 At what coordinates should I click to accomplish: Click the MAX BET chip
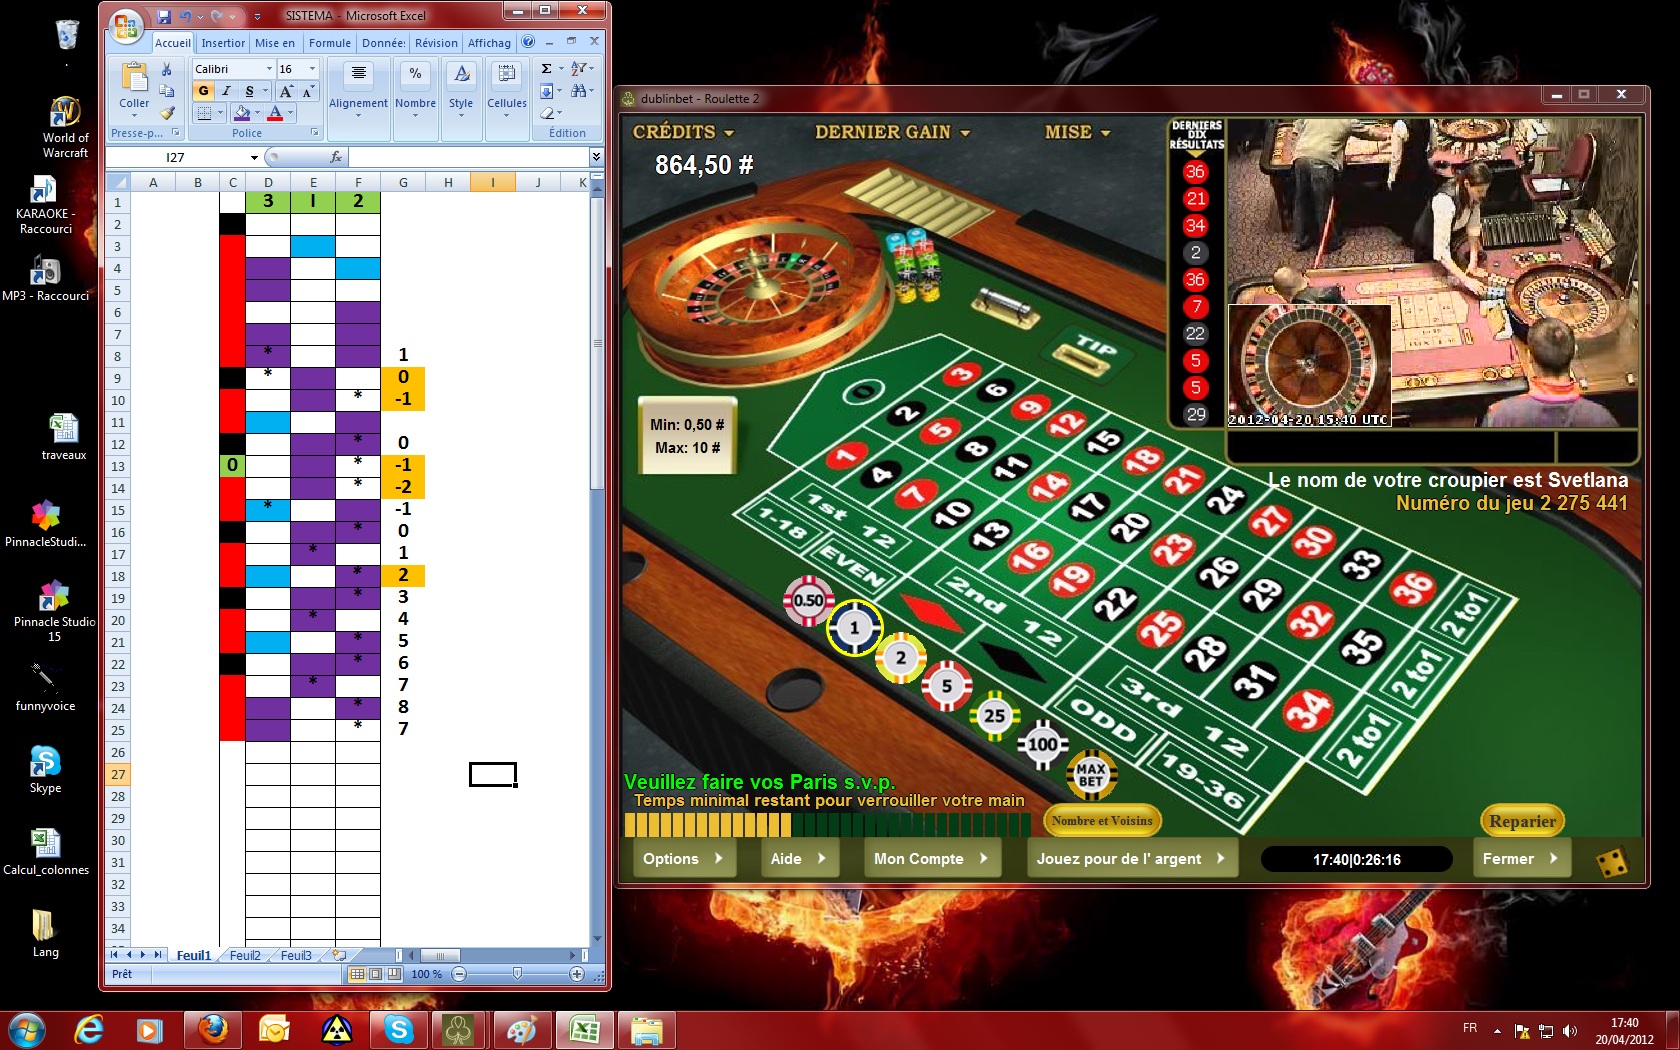[x=1090, y=775]
